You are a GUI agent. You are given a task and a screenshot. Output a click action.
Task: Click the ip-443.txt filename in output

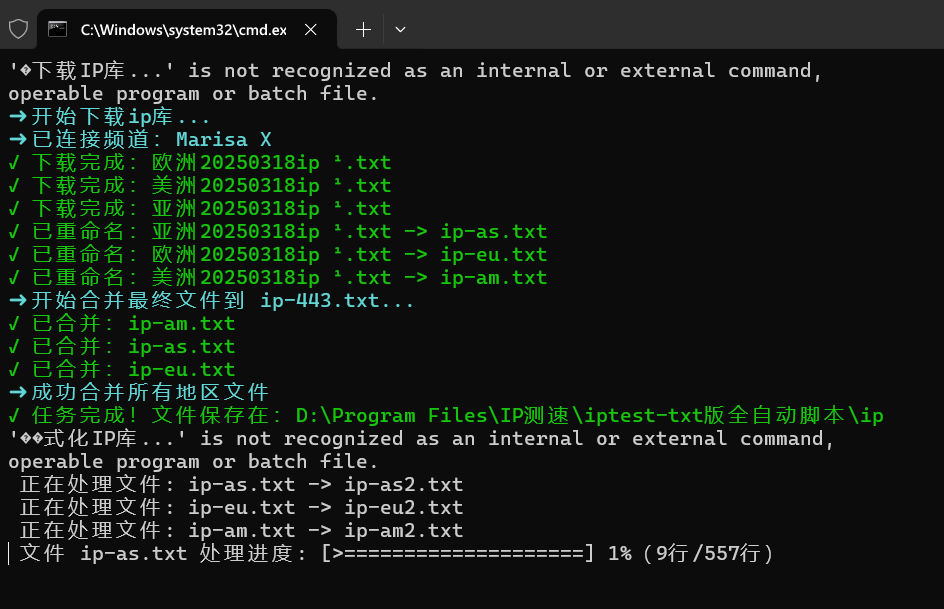(x=320, y=300)
